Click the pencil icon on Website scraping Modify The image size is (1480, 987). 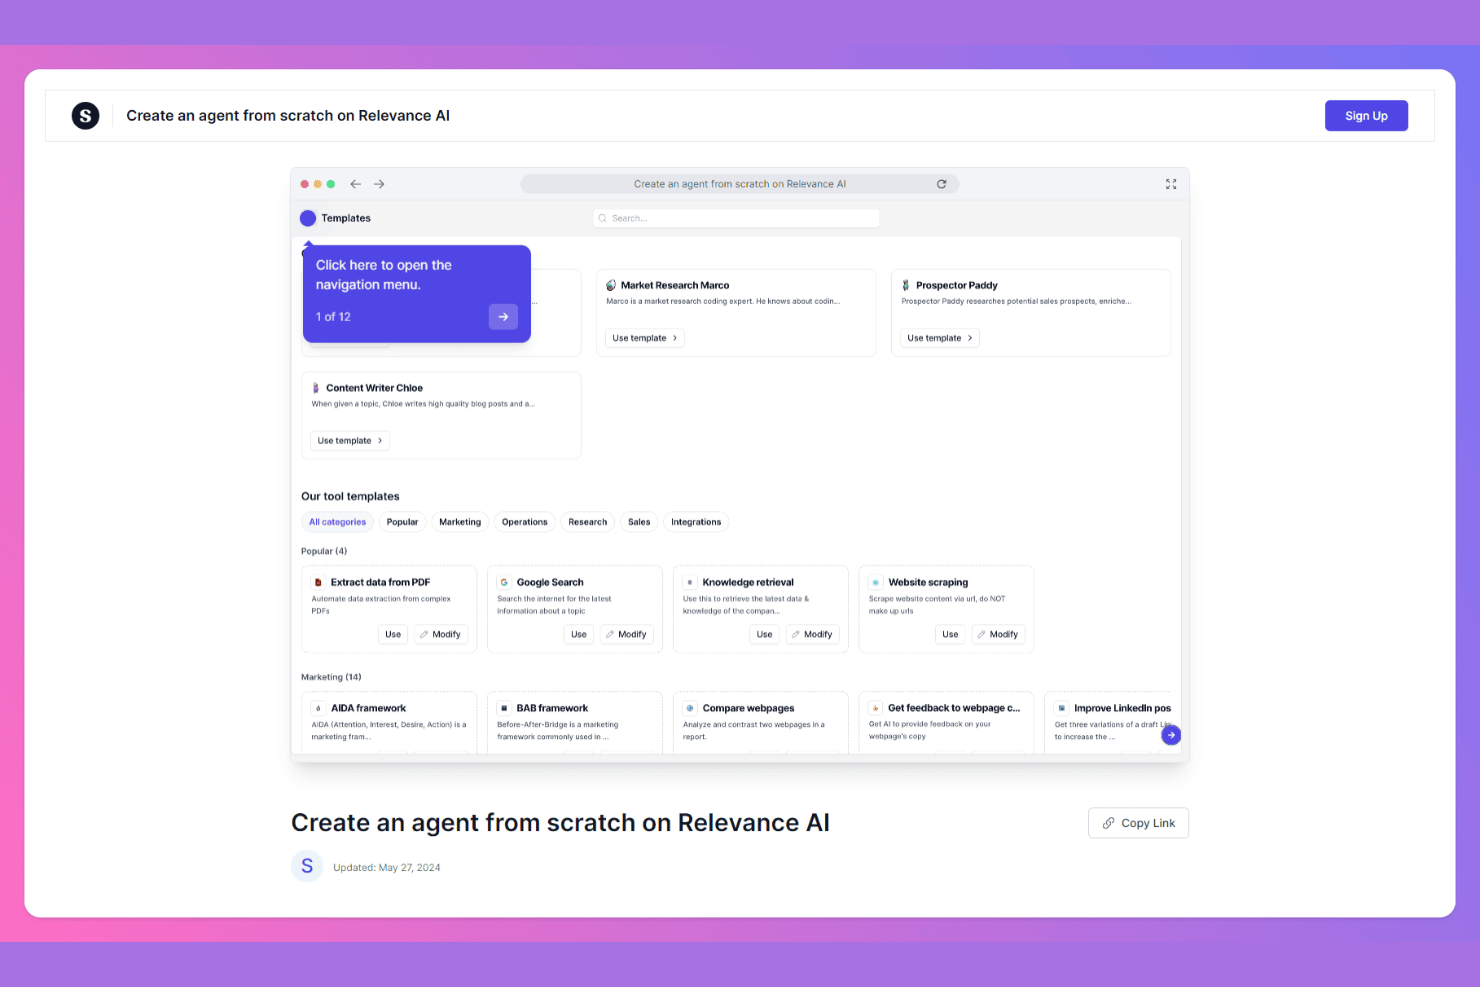pyautogui.click(x=981, y=635)
